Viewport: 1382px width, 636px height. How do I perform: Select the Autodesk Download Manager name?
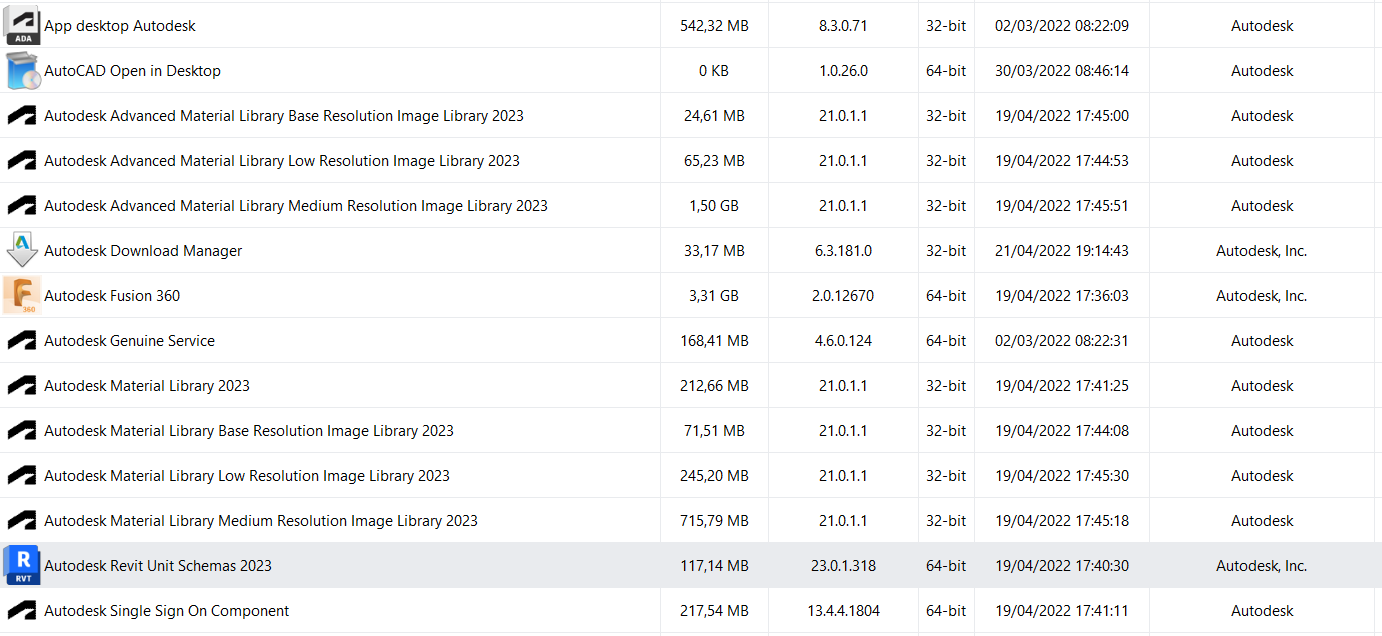point(143,251)
